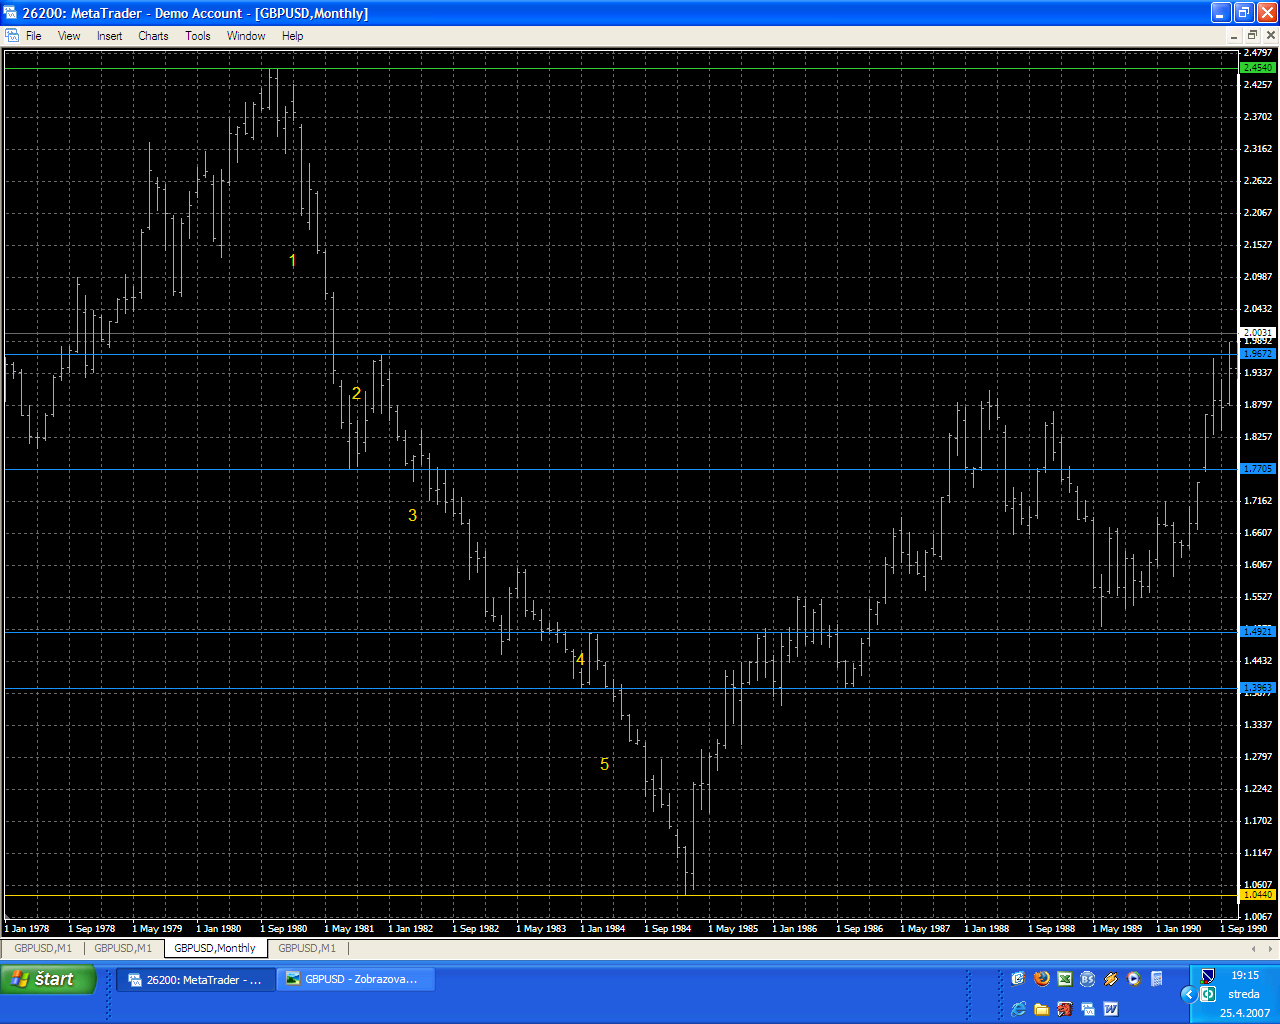Switch to the GBPUSD,Monthly chart tab
This screenshot has height=1024, width=1280.
[215, 948]
